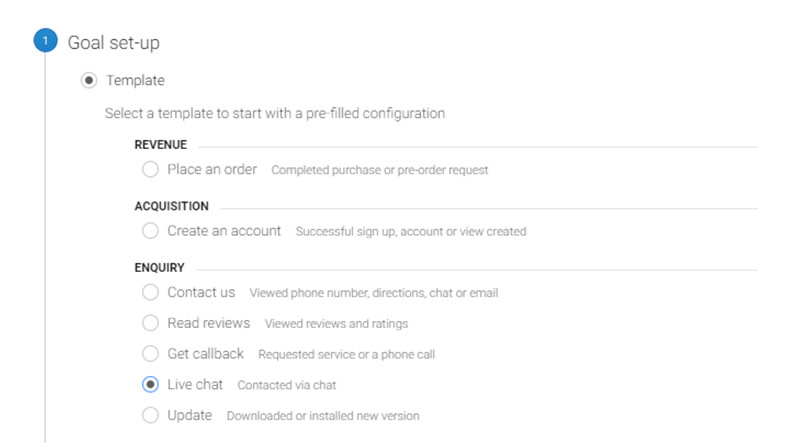
Task: Click 'Downloaded or installed new version' description
Action: click(x=322, y=416)
